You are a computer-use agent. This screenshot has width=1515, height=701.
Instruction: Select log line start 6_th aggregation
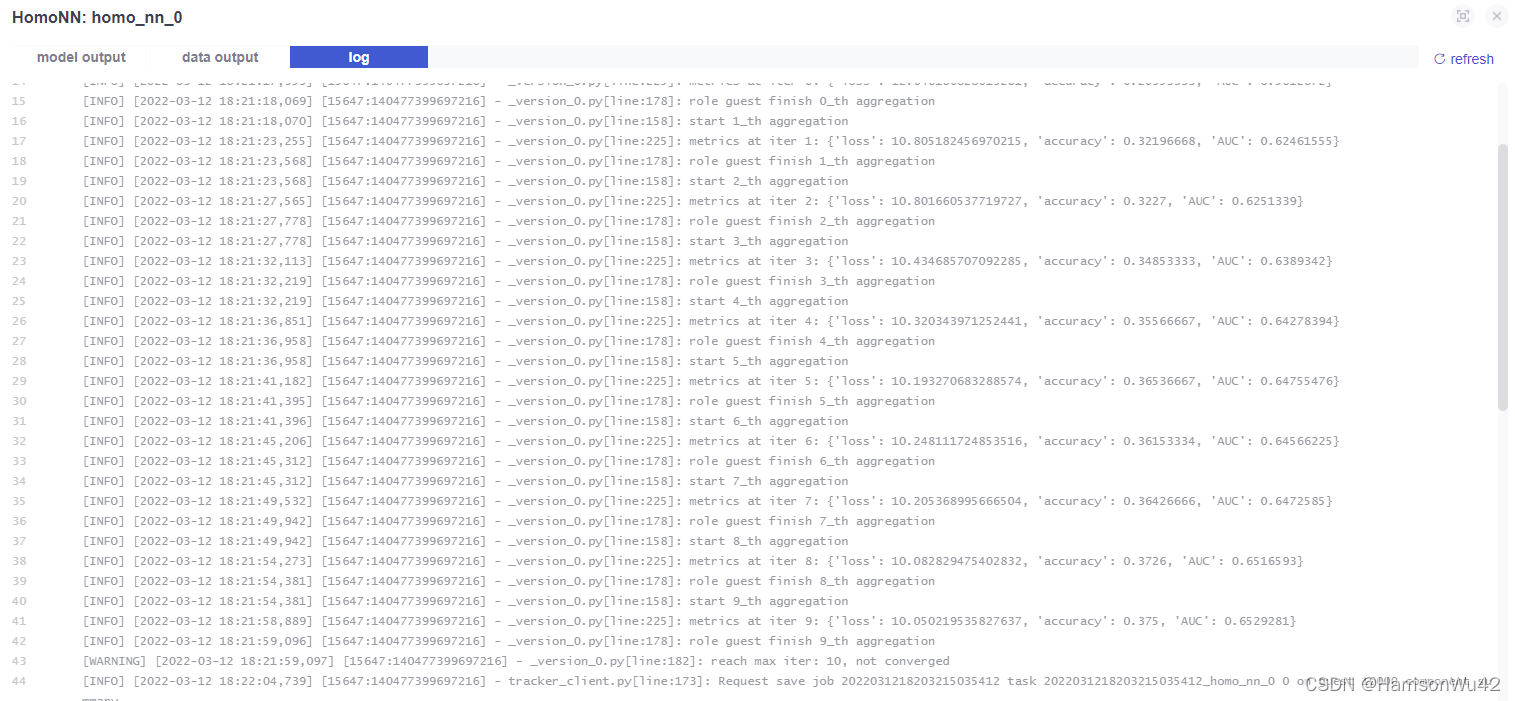466,421
